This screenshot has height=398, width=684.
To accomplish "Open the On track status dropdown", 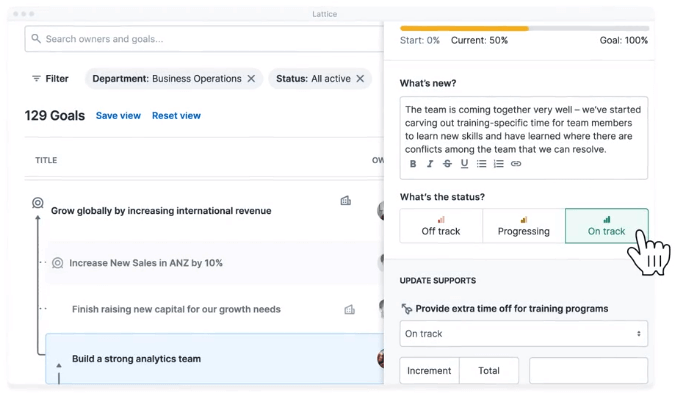I will tap(523, 333).
